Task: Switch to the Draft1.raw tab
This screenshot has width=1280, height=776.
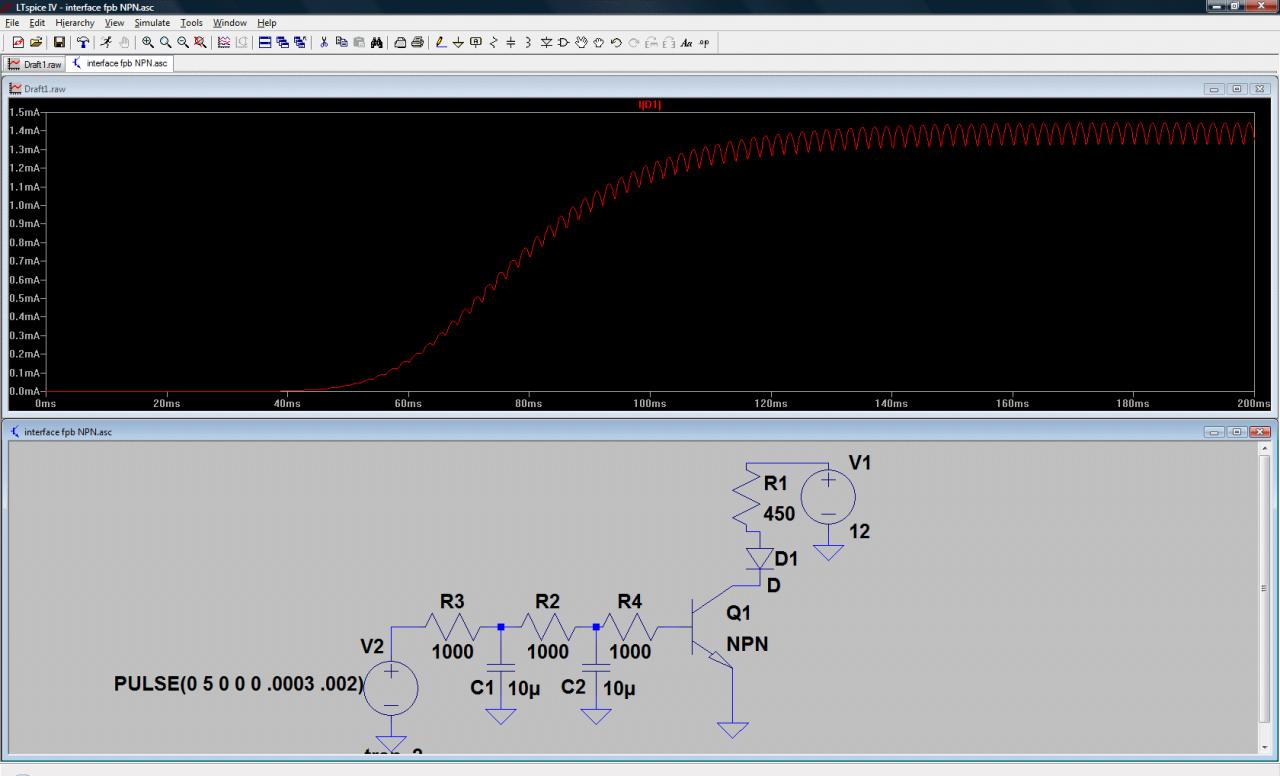Action: [35, 64]
